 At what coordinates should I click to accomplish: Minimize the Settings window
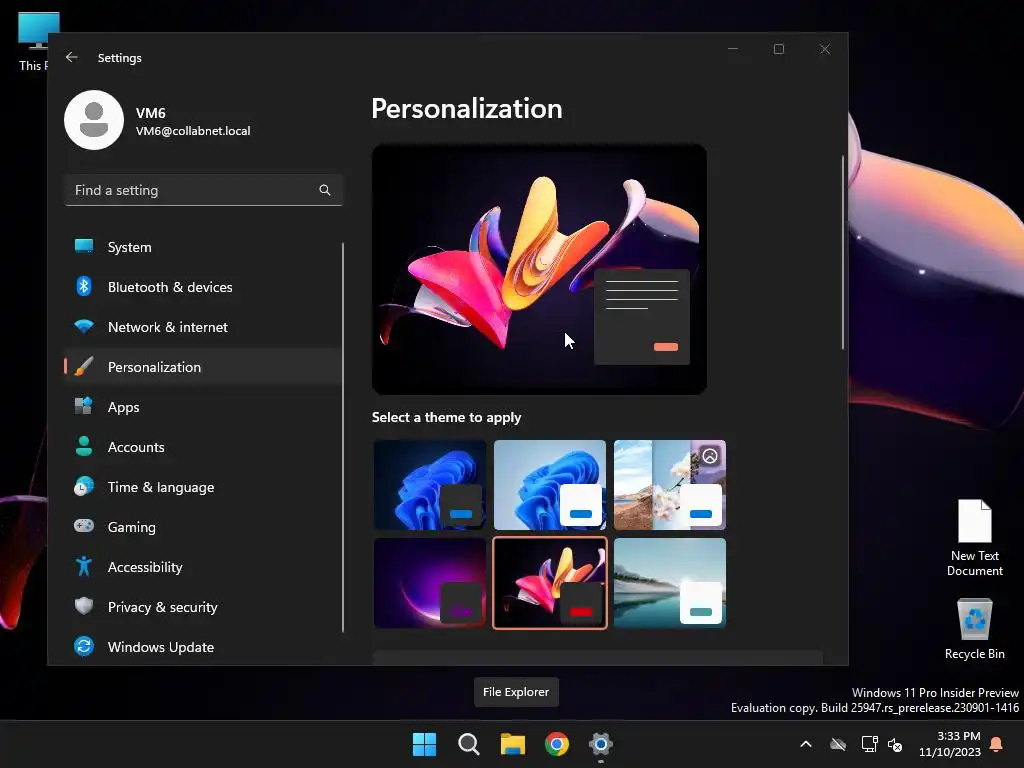click(733, 49)
